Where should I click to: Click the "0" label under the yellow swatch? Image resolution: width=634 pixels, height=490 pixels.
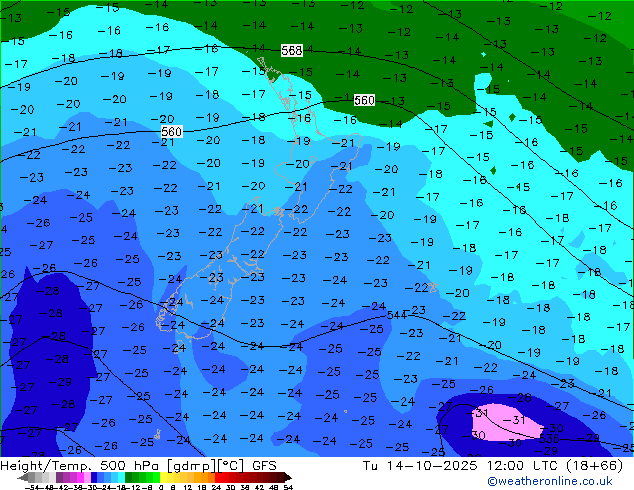pyautogui.click(x=161, y=488)
